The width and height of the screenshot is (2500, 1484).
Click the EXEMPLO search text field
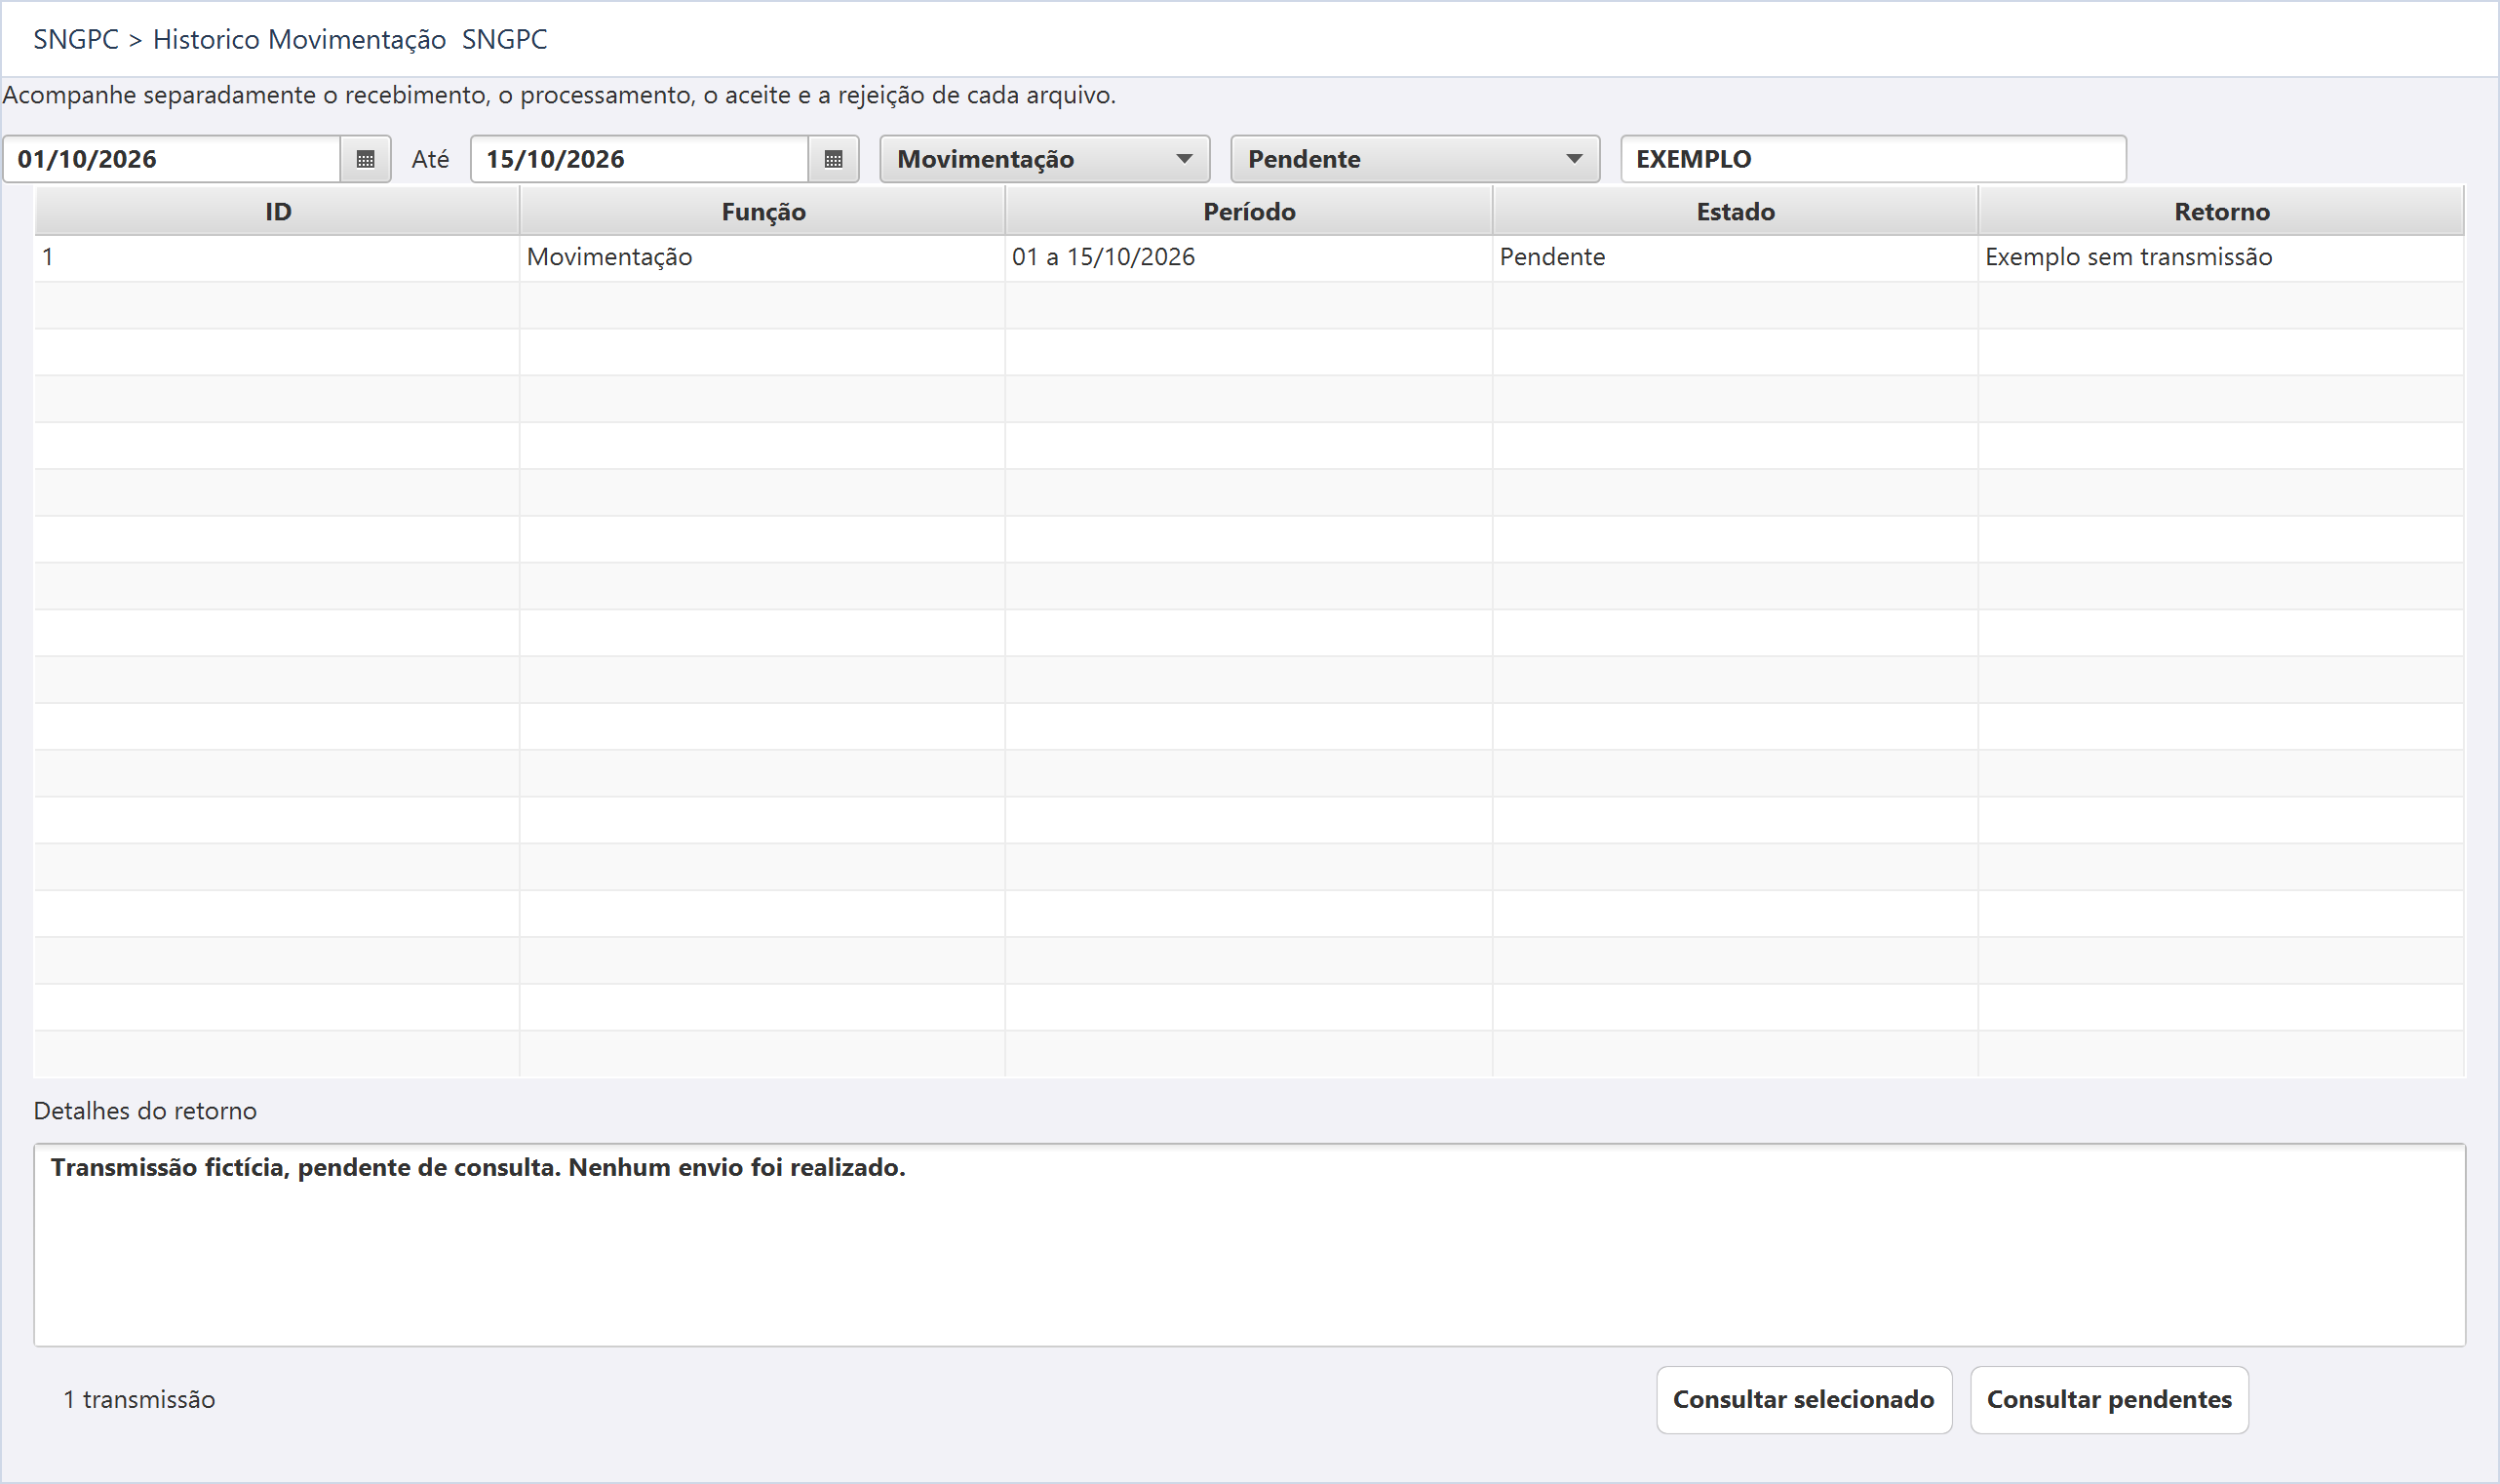tap(1873, 159)
